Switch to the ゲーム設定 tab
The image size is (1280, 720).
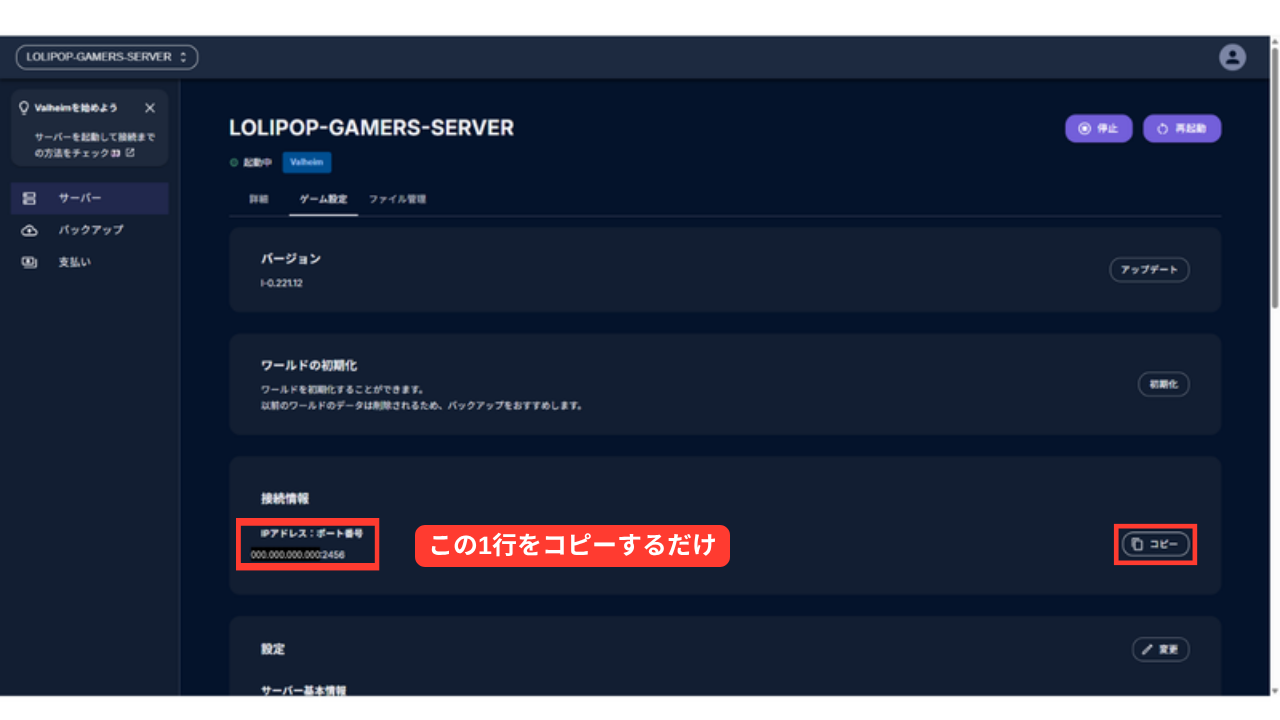[x=323, y=199]
